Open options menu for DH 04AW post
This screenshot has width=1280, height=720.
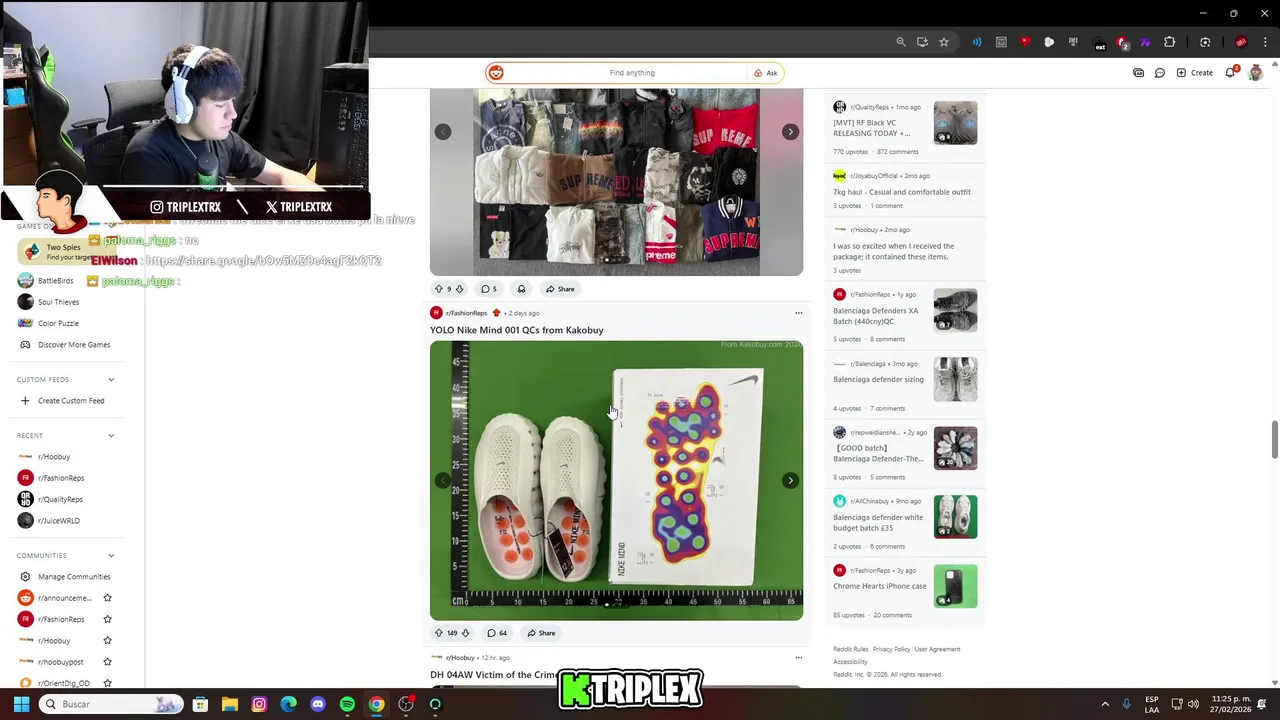coord(798,658)
